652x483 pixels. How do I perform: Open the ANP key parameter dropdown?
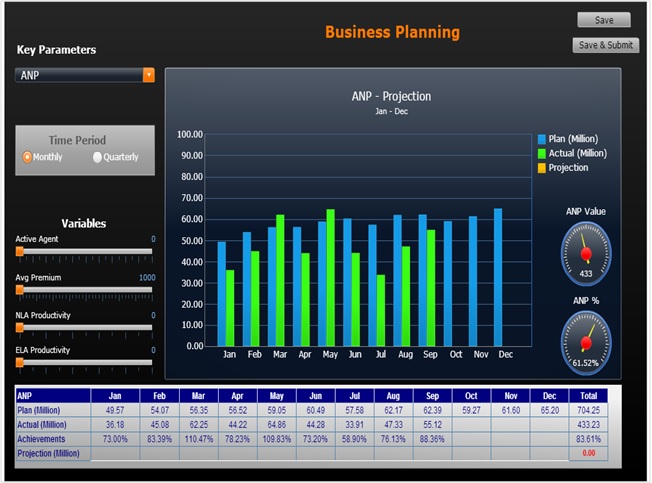click(x=79, y=75)
